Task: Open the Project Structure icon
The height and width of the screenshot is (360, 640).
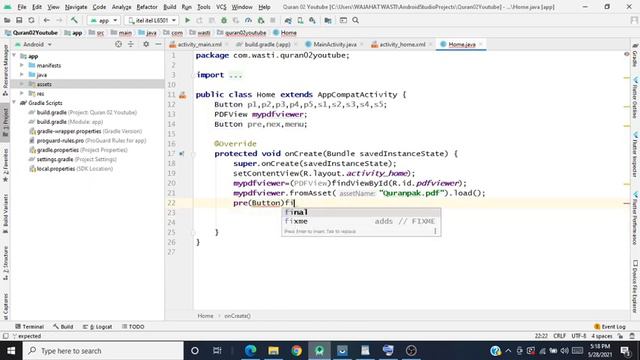Action: [328, 20]
